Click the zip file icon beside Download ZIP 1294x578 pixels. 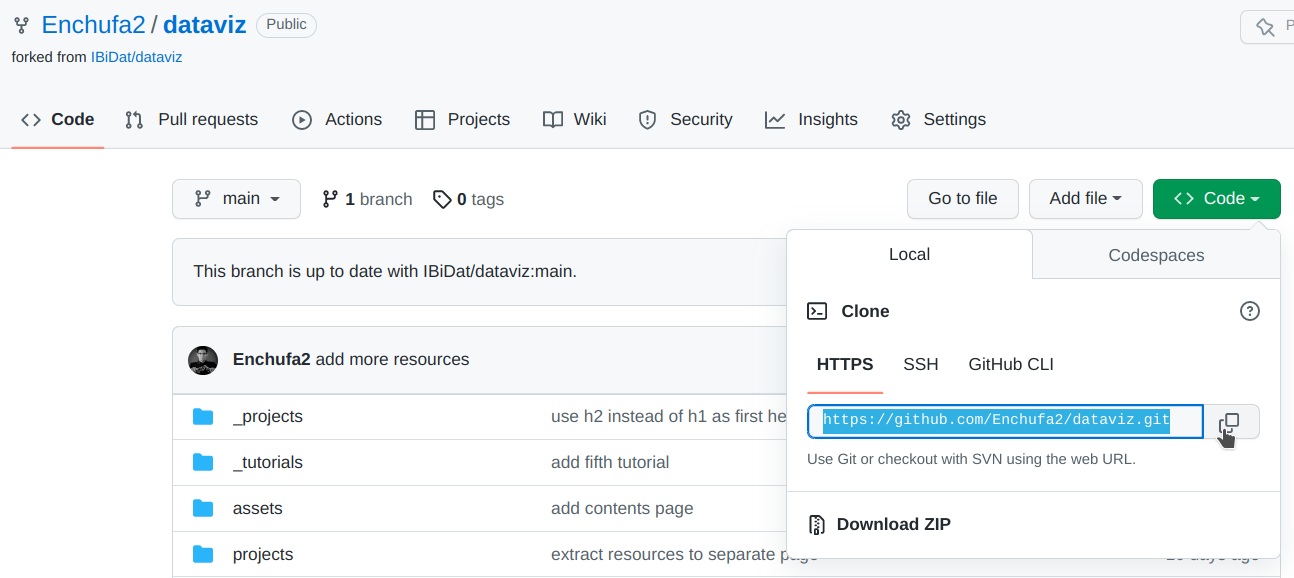816,523
